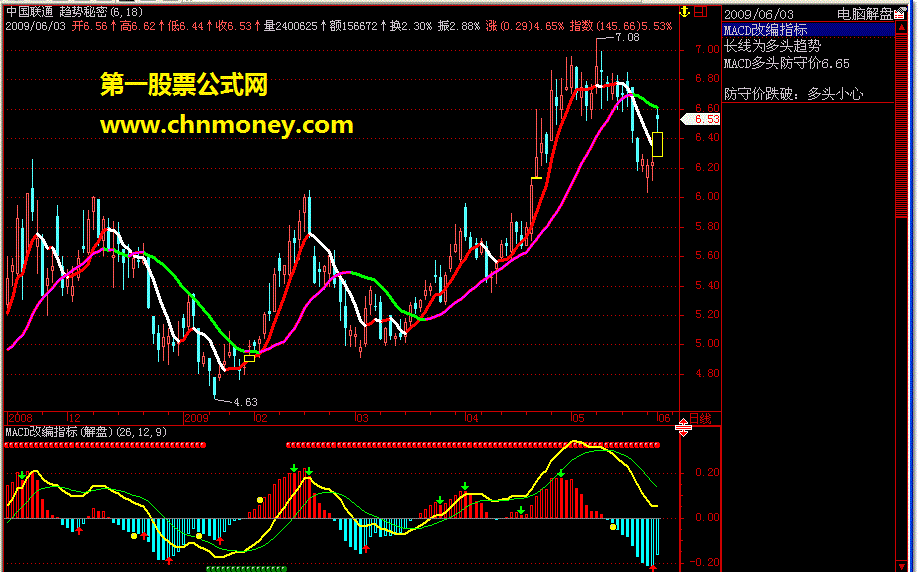
Task: Click the turnover 额156672 value
Action: 354,26
